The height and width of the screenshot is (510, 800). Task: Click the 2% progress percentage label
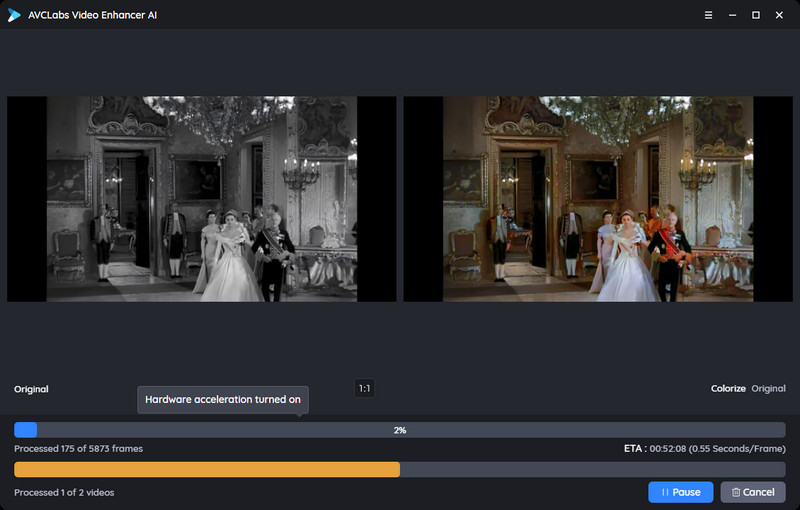coord(400,430)
